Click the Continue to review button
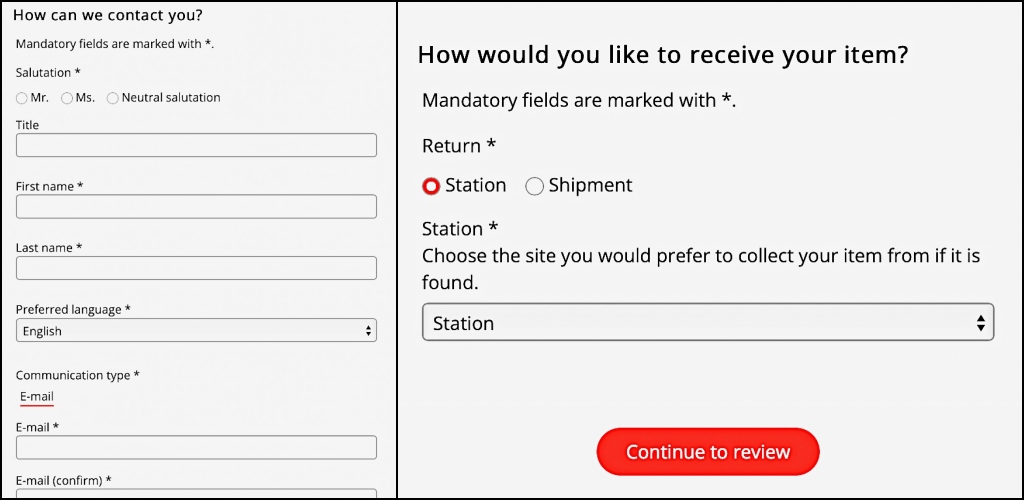 (x=708, y=452)
